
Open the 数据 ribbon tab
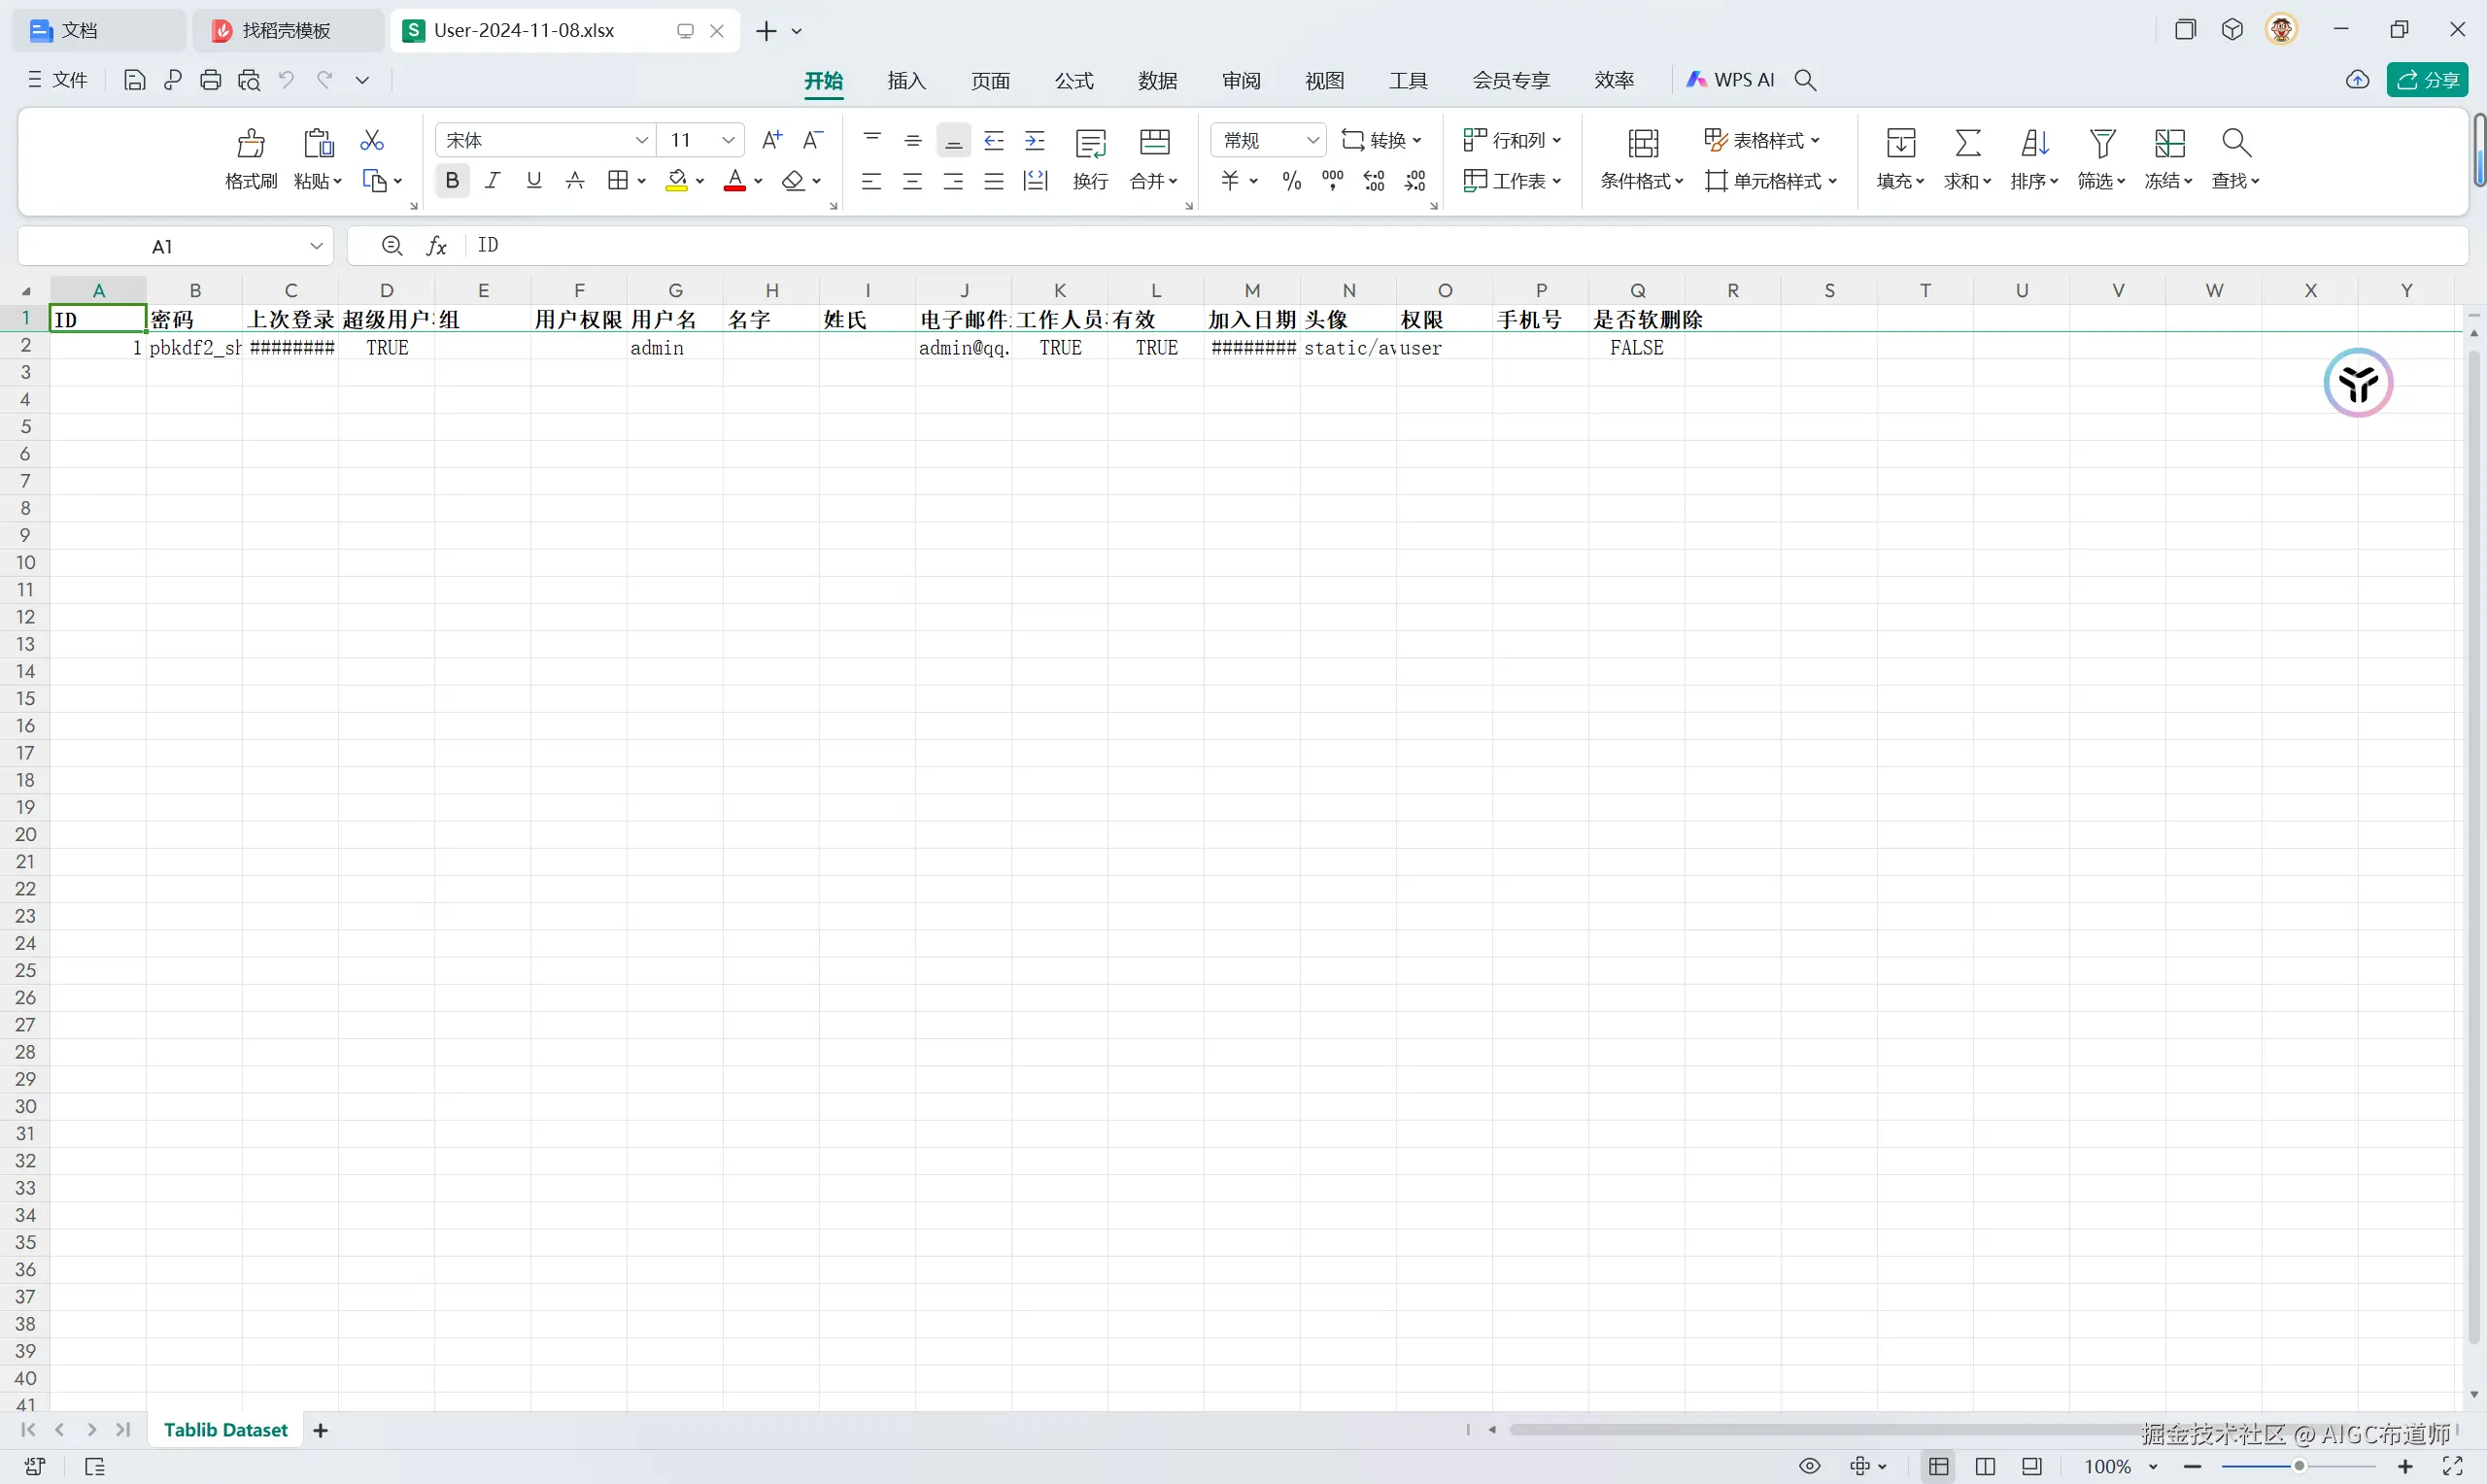pyautogui.click(x=1157, y=80)
